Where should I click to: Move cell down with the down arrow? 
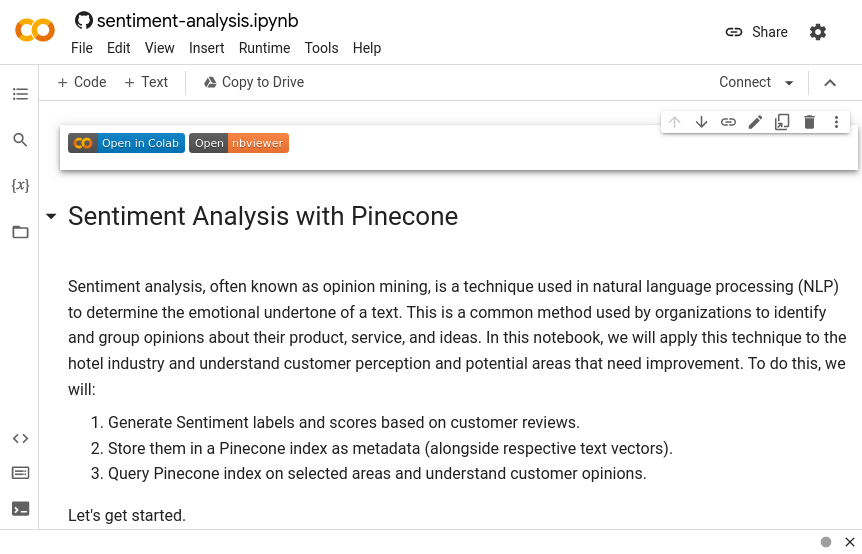click(702, 122)
